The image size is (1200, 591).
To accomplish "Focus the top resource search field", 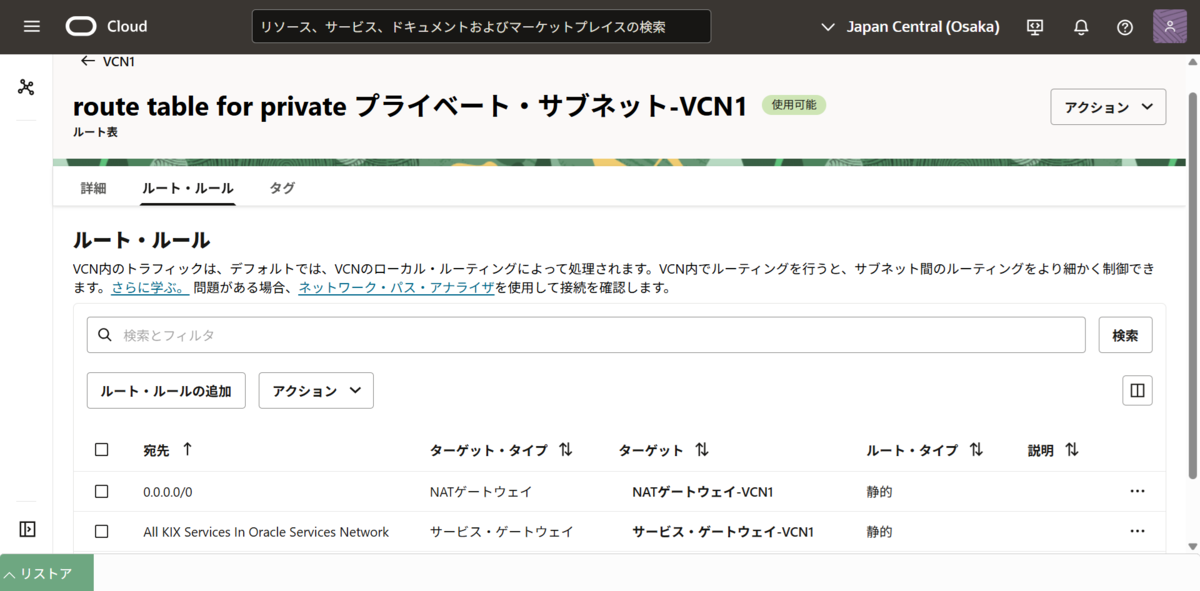I will 481,27.
